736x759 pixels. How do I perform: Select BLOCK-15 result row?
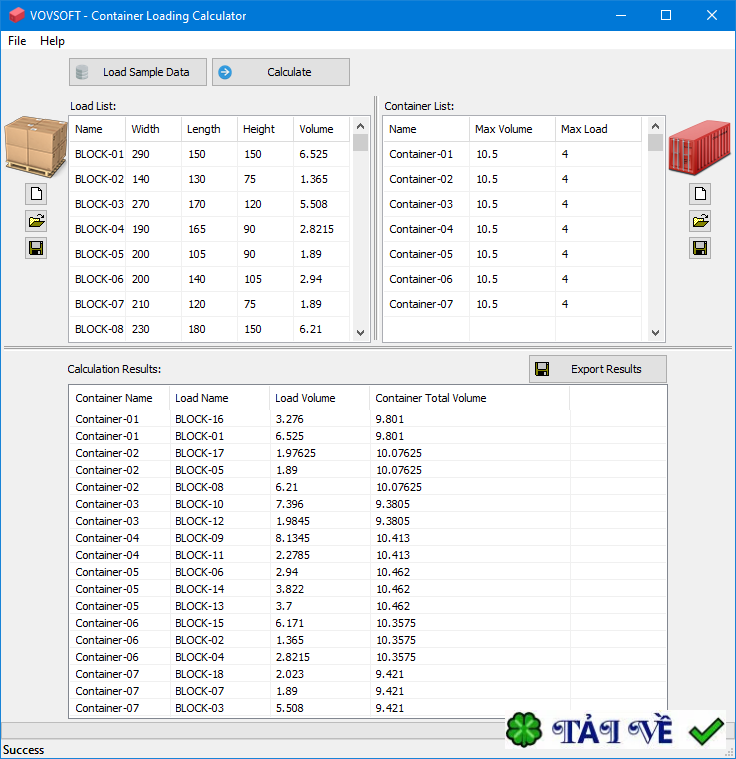coord(368,623)
